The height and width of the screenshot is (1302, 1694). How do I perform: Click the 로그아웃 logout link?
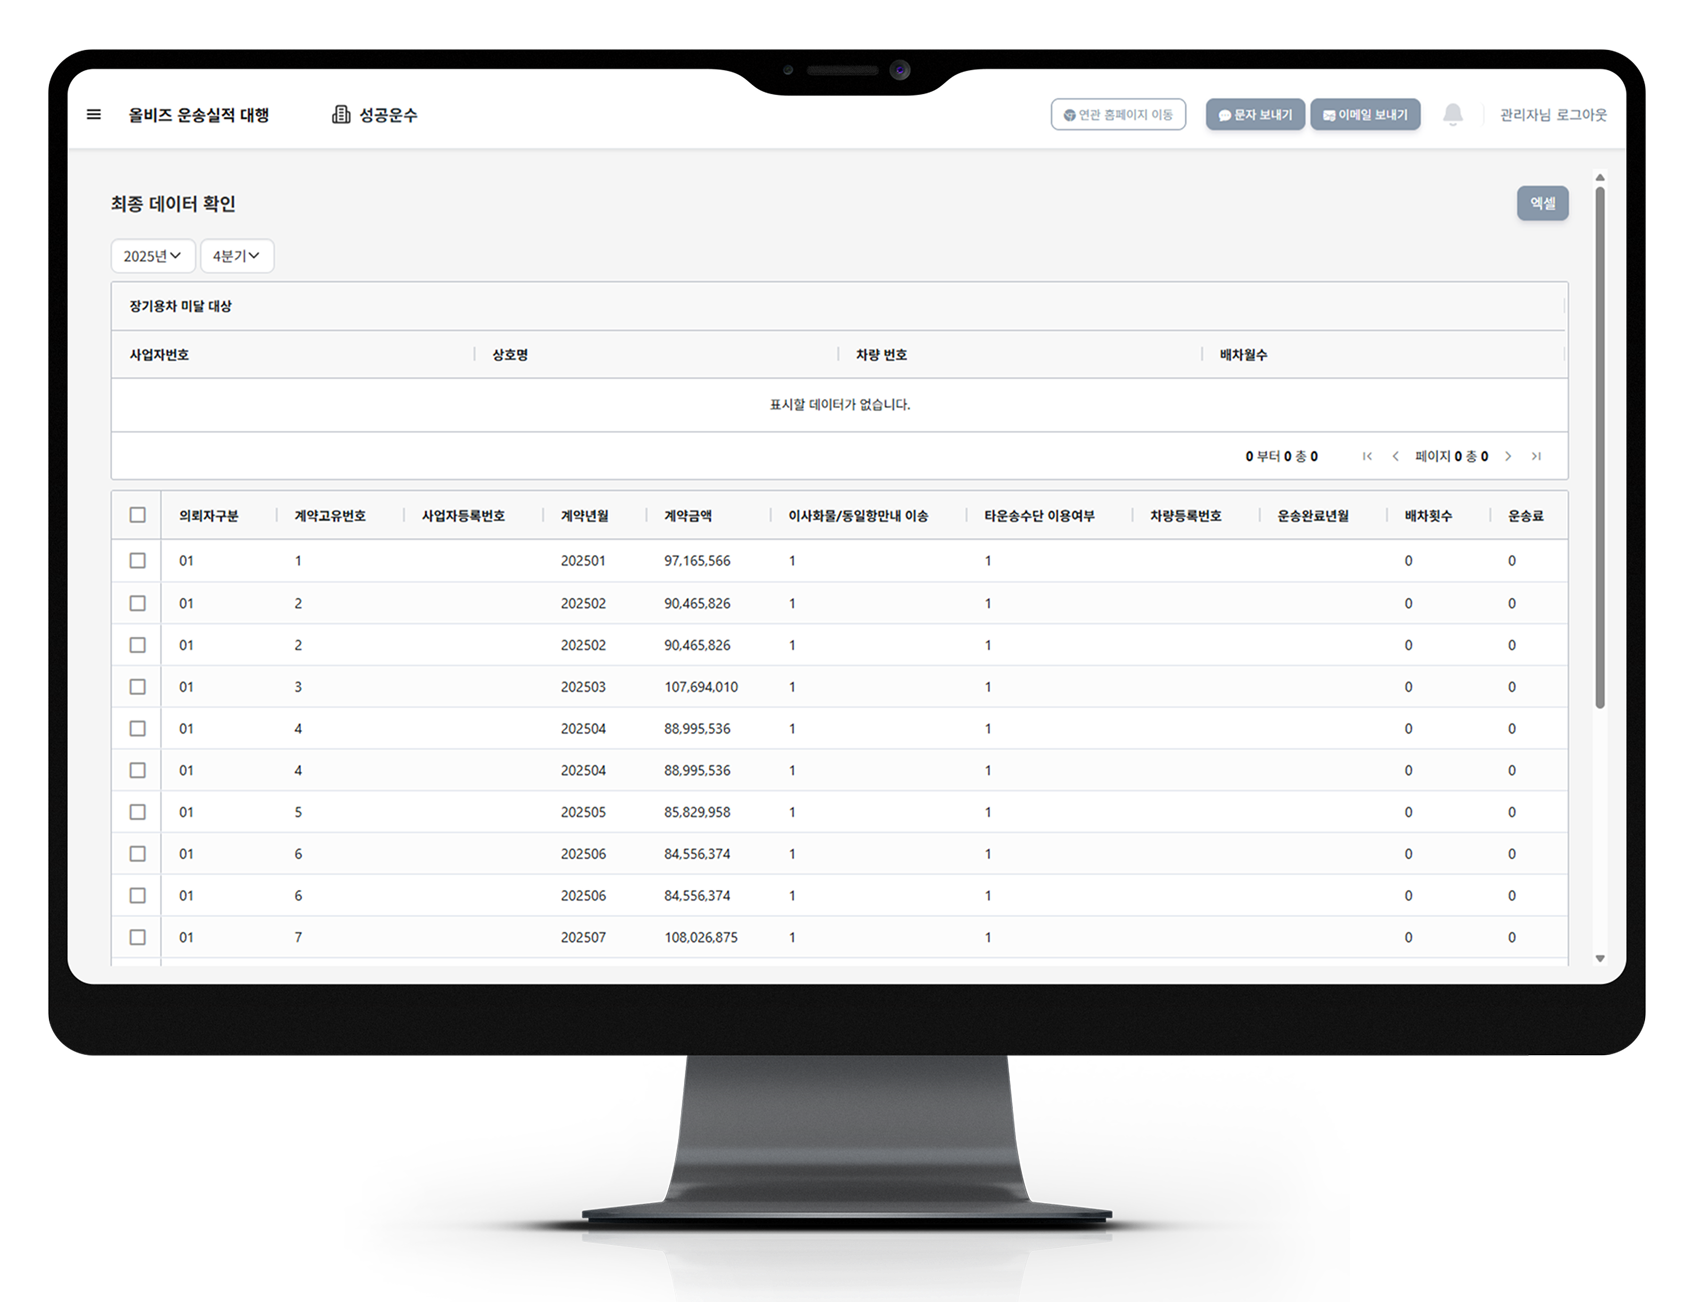pyautogui.click(x=1581, y=115)
